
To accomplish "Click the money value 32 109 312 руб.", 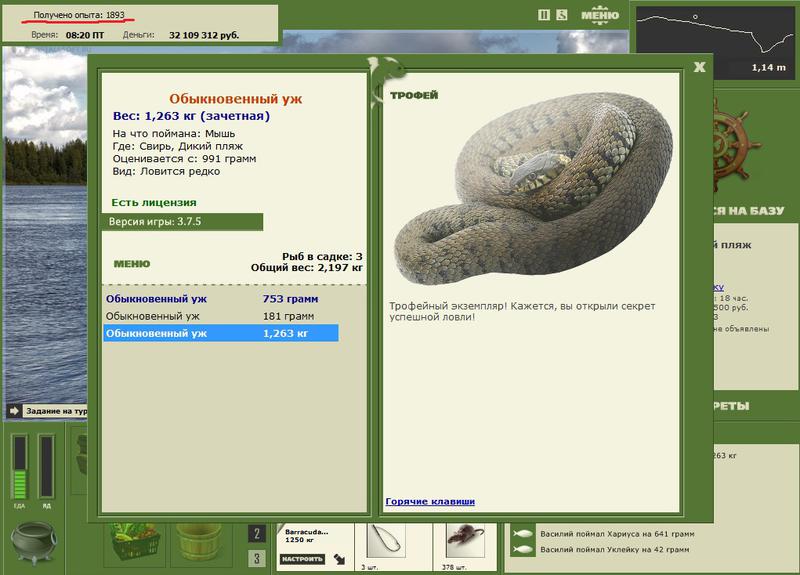I will pos(204,35).
